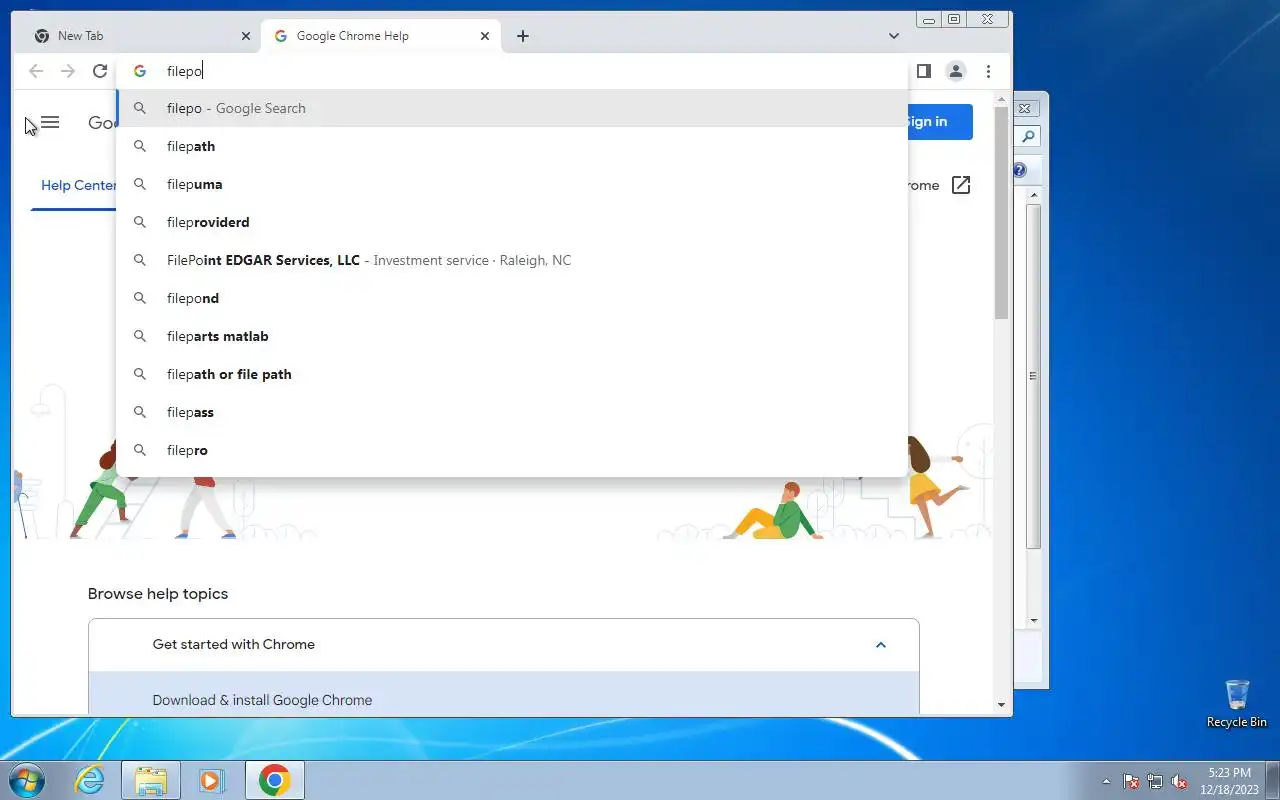1280x800 pixels.
Task: Click the Chrome page scrollbar thumb
Action: point(1002,213)
